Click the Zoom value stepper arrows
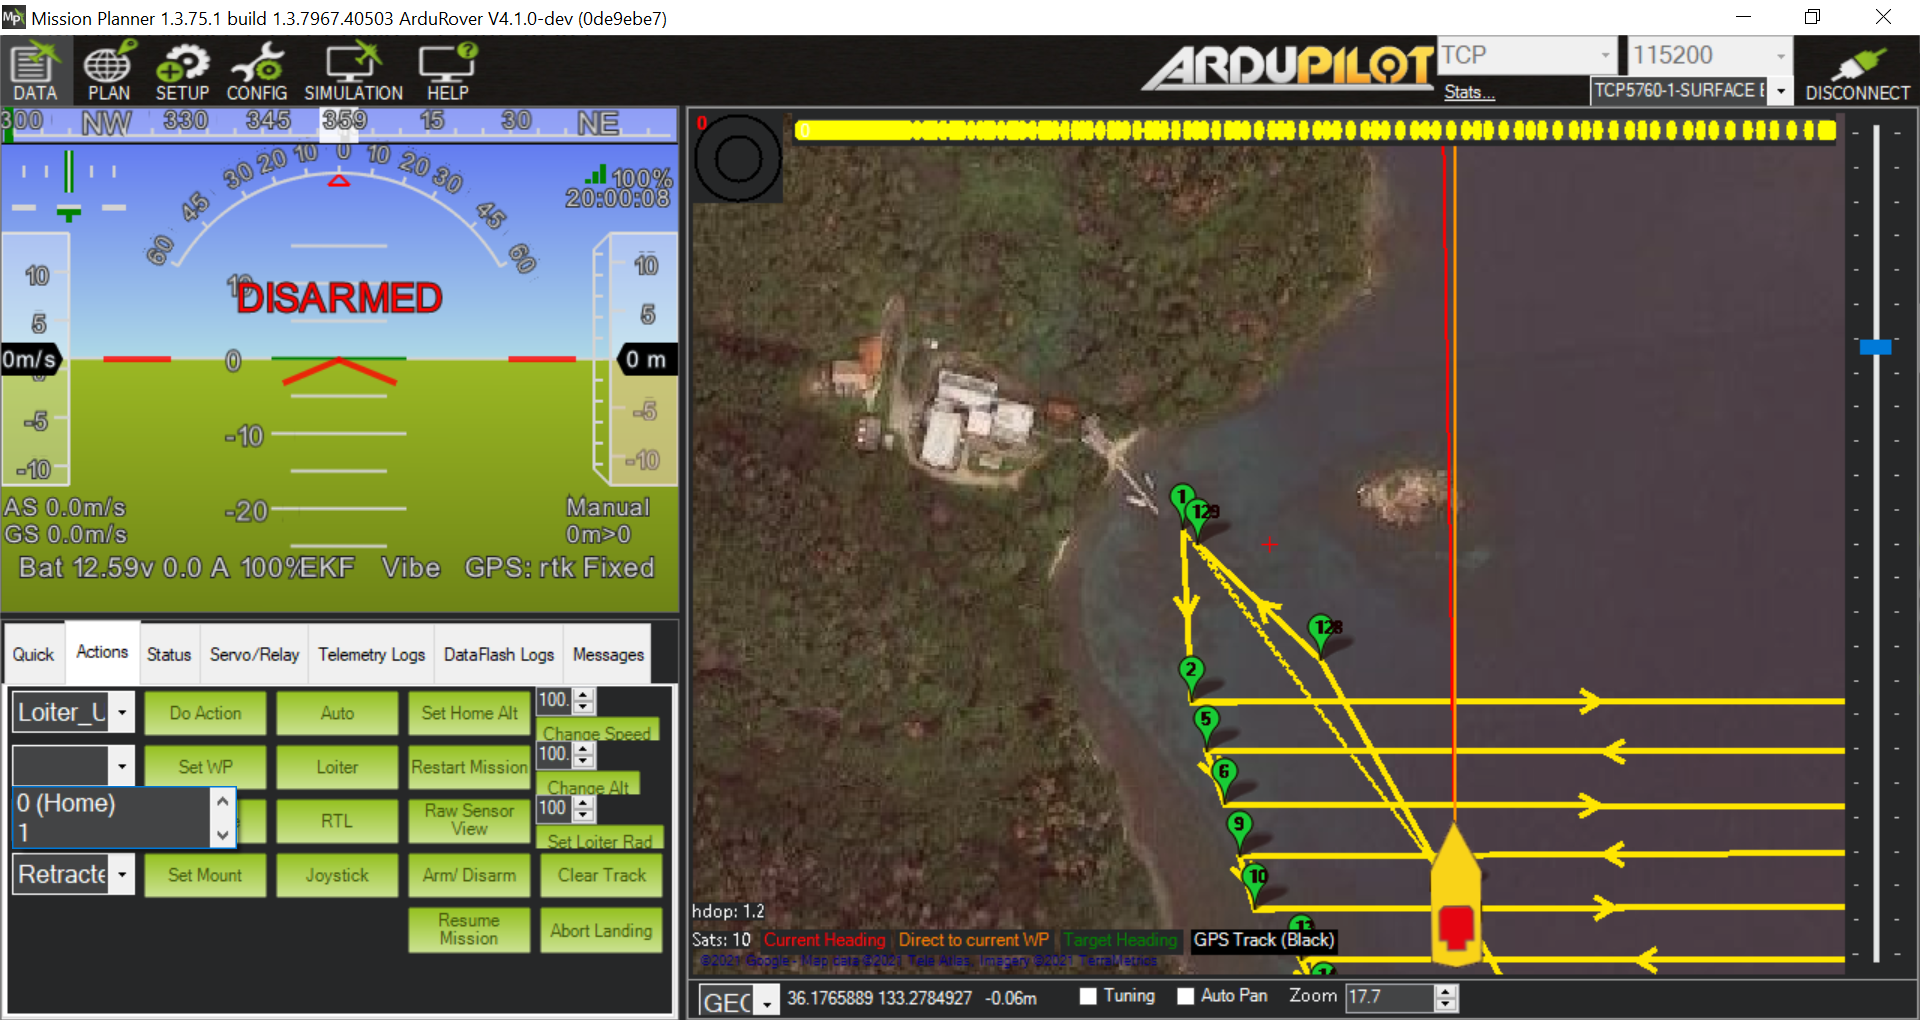Viewport: 1920px width, 1020px height. click(1446, 997)
